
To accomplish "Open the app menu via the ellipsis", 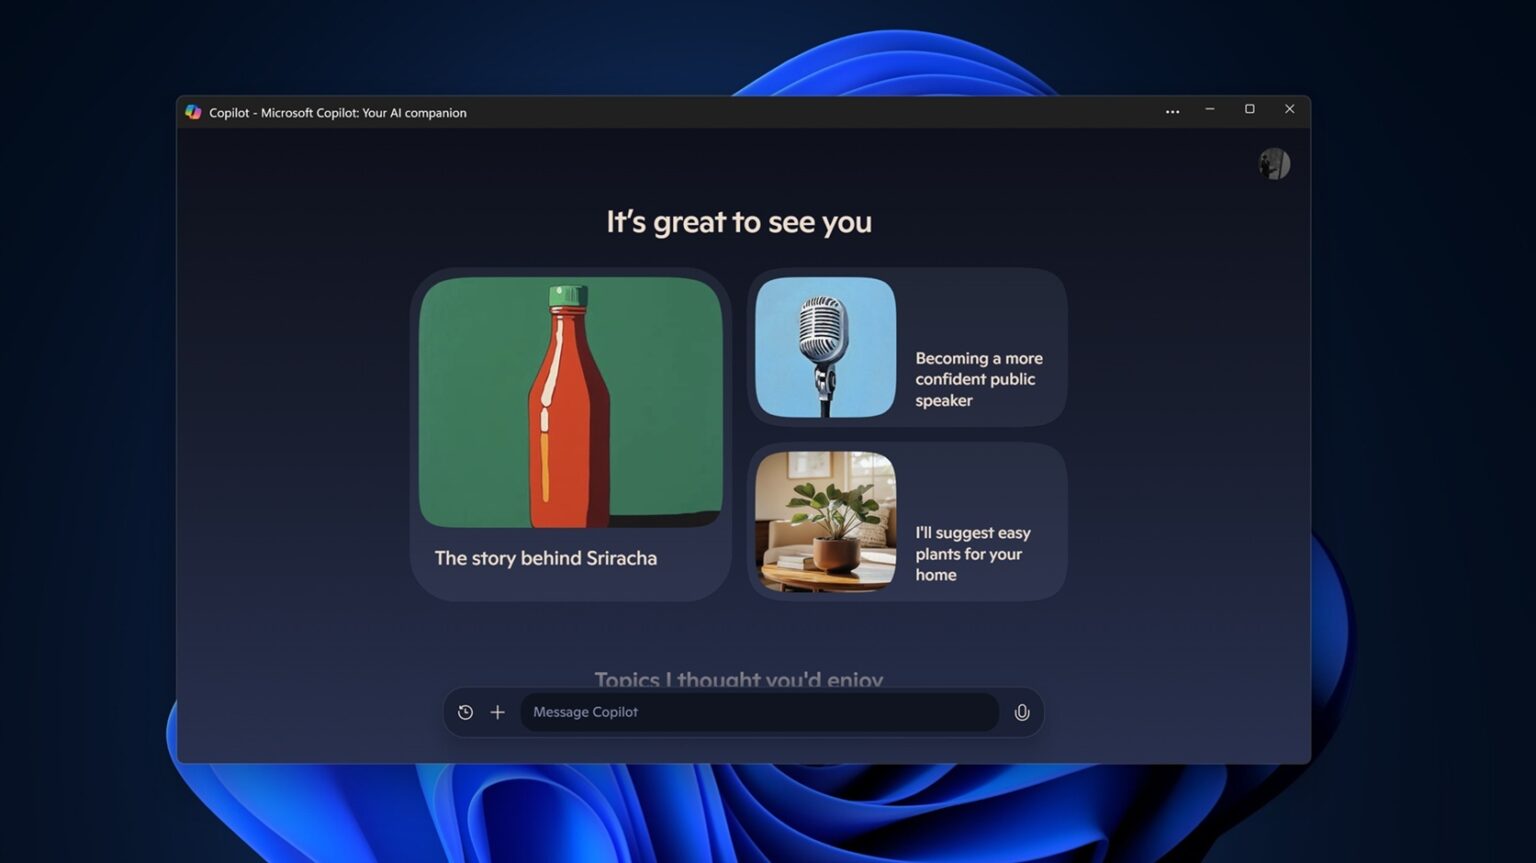I will pos(1171,111).
